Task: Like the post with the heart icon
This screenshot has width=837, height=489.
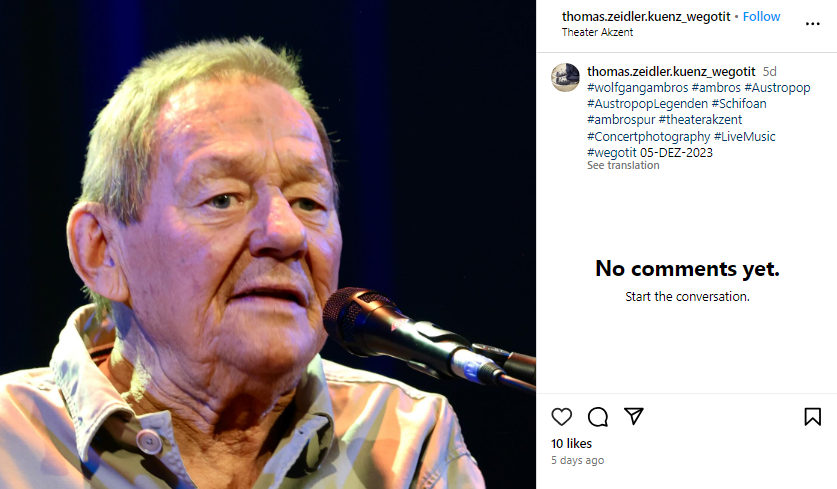Action: (562, 416)
